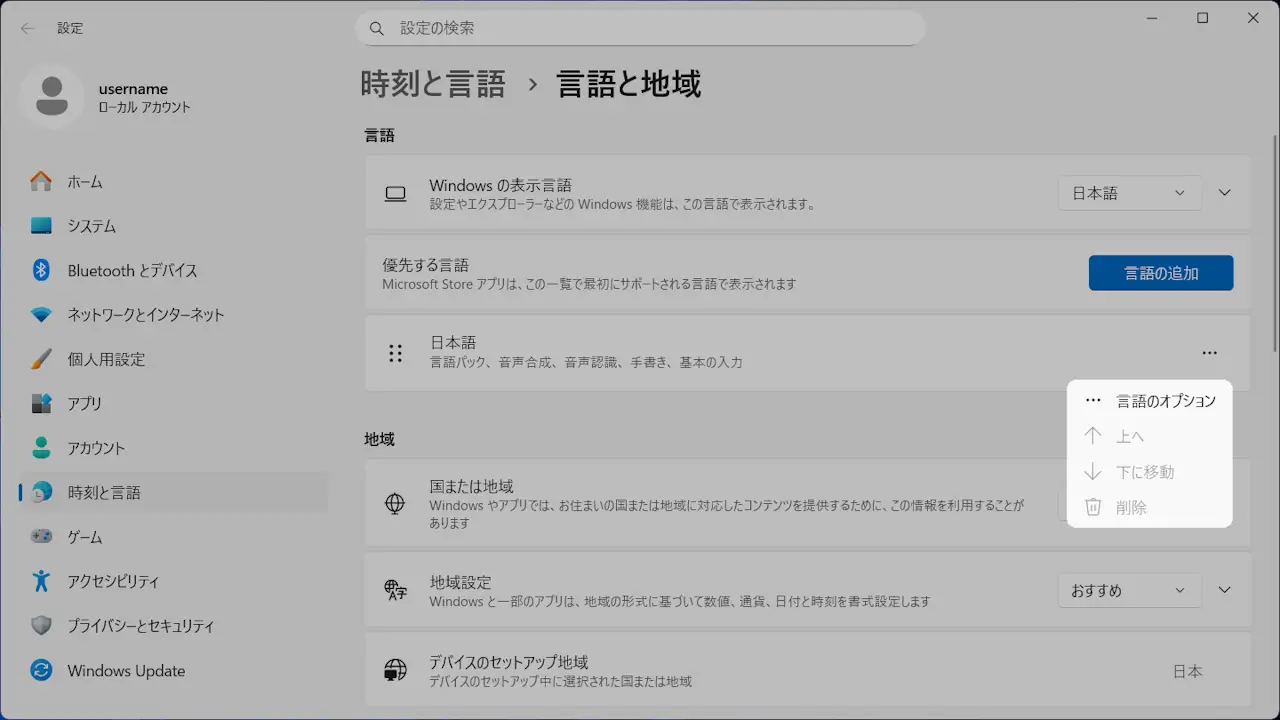
Task: Expand the Windows の表示言語 chevron
Action: [x=1225, y=193]
